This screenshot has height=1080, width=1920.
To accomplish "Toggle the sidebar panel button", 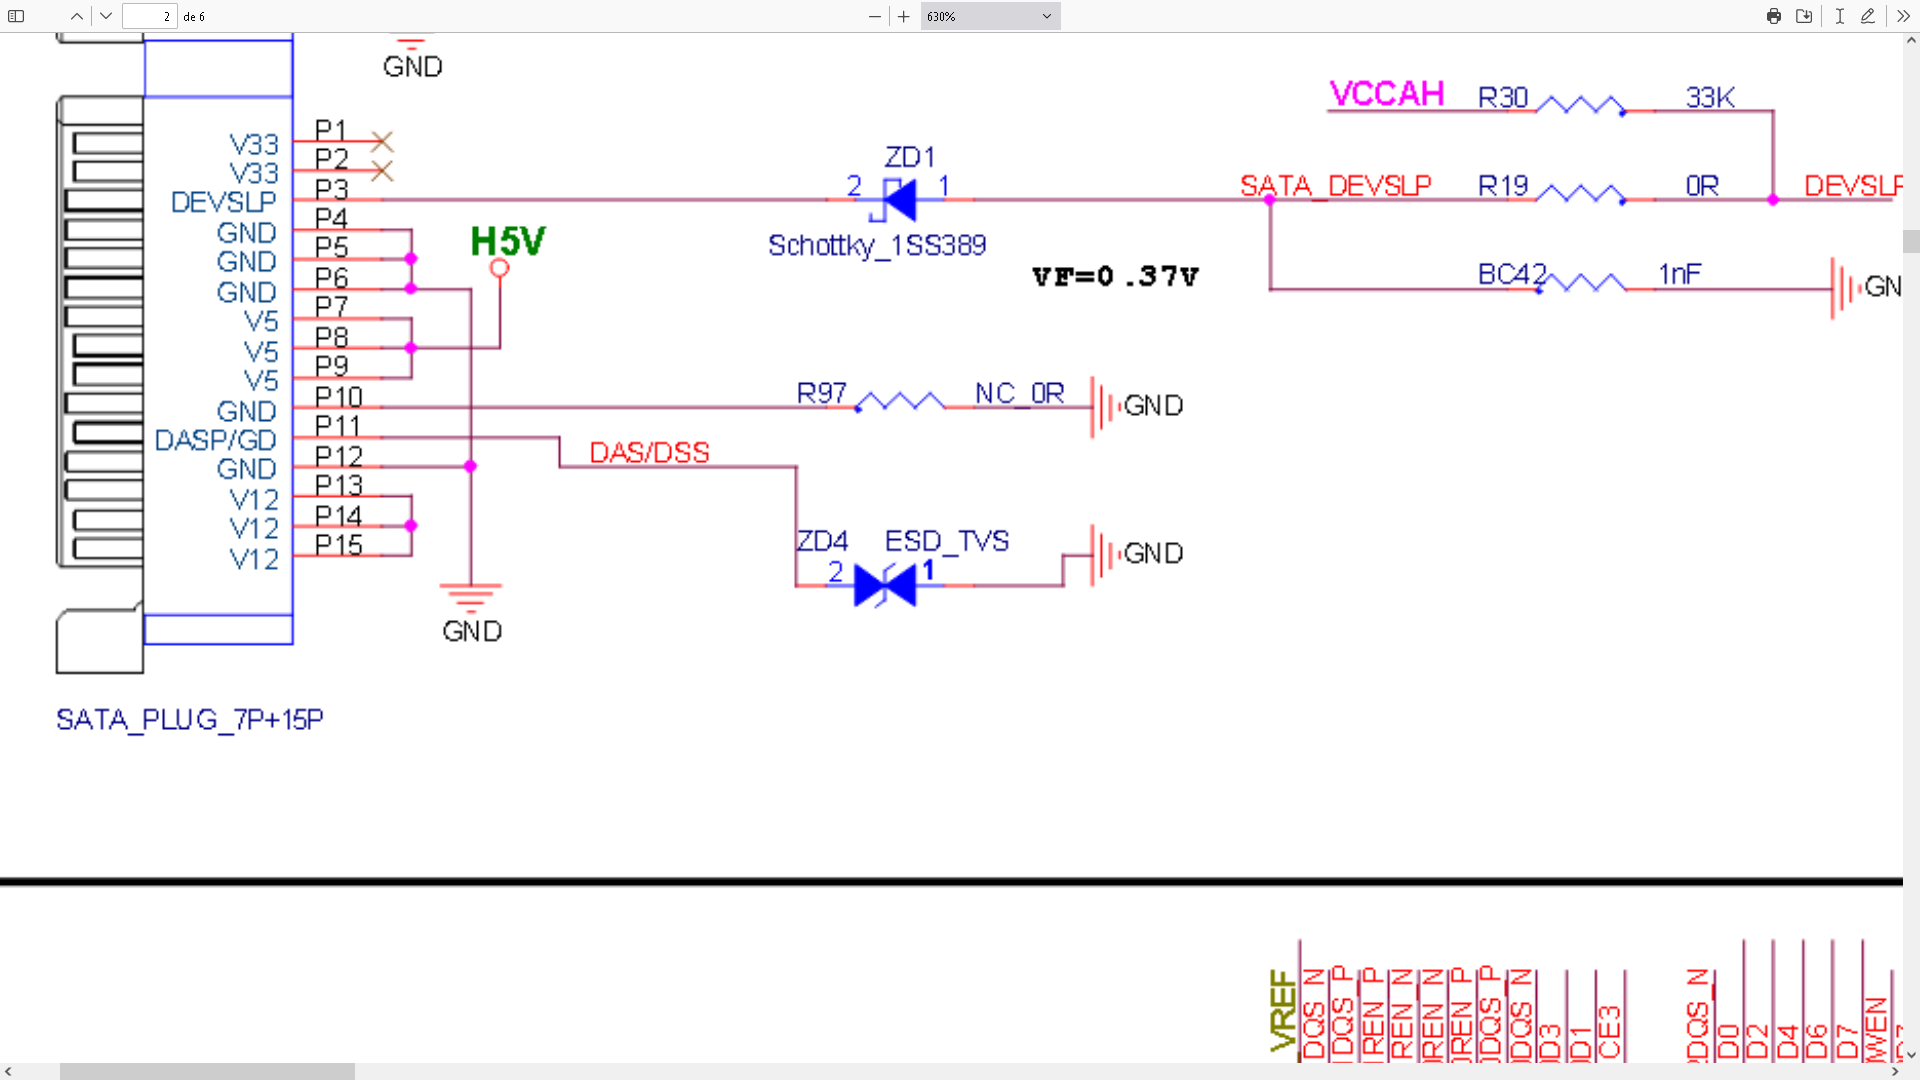I will 16,16.
